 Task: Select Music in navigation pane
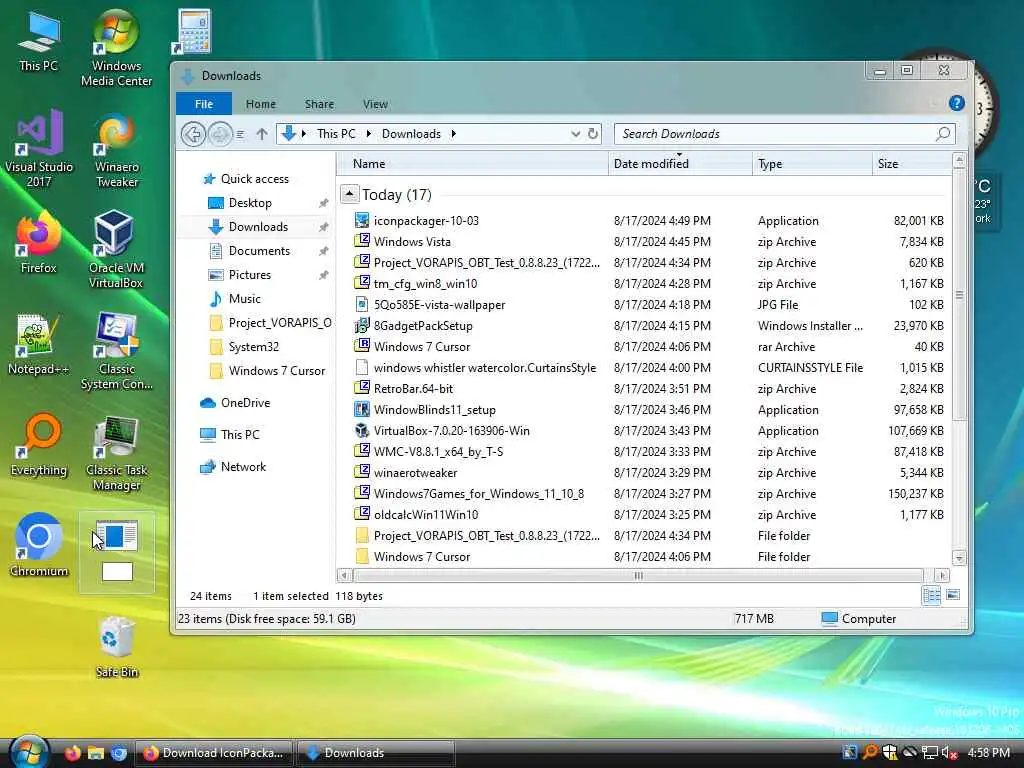click(x=235, y=299)
